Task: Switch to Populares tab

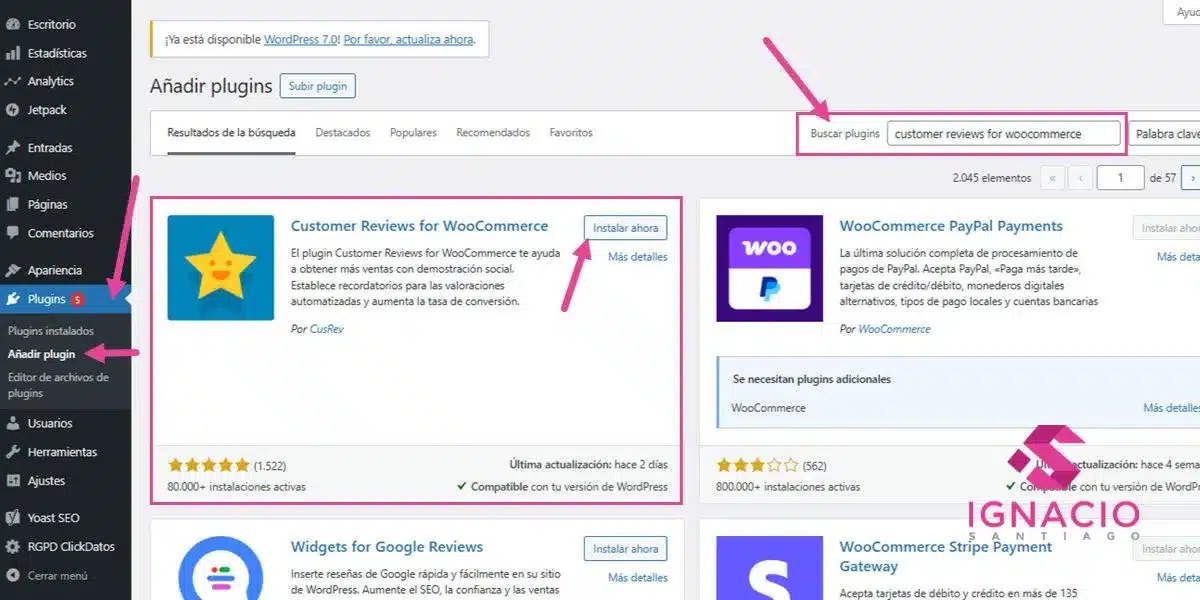Action: [x=413, y=132]
